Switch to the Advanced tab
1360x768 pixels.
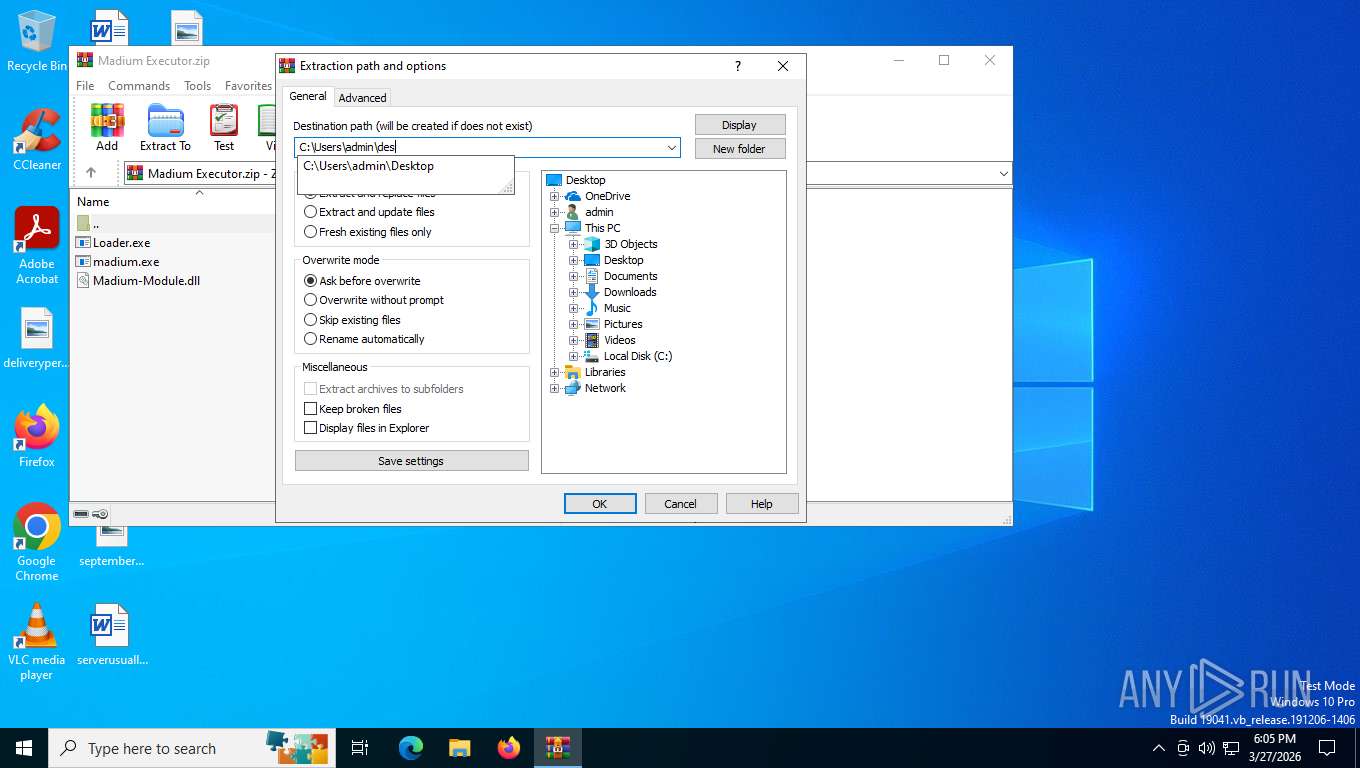[362, 98]
